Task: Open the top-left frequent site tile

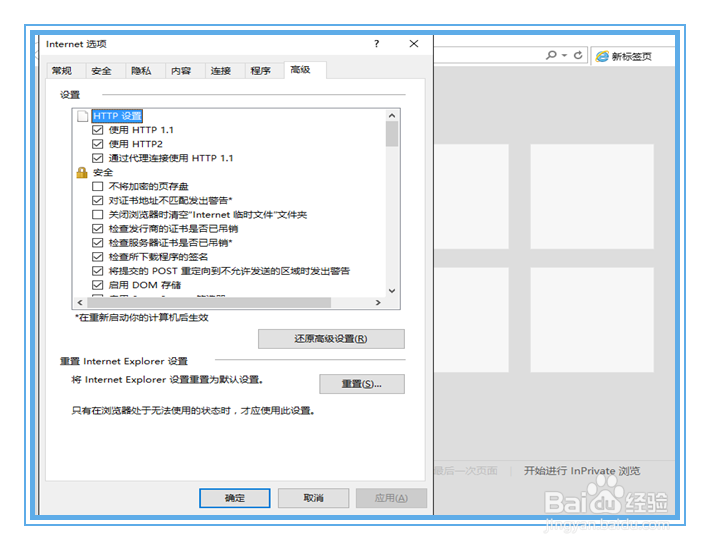Action: (x=471, y=196)
